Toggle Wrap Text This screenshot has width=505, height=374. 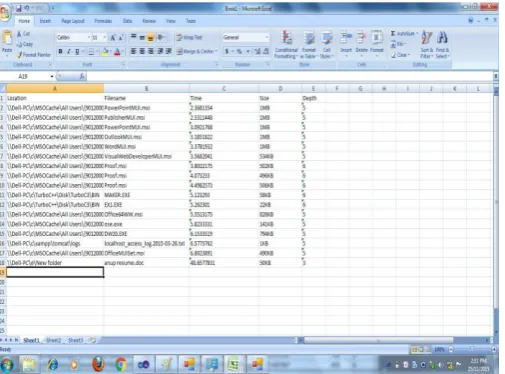pos(189,37)
